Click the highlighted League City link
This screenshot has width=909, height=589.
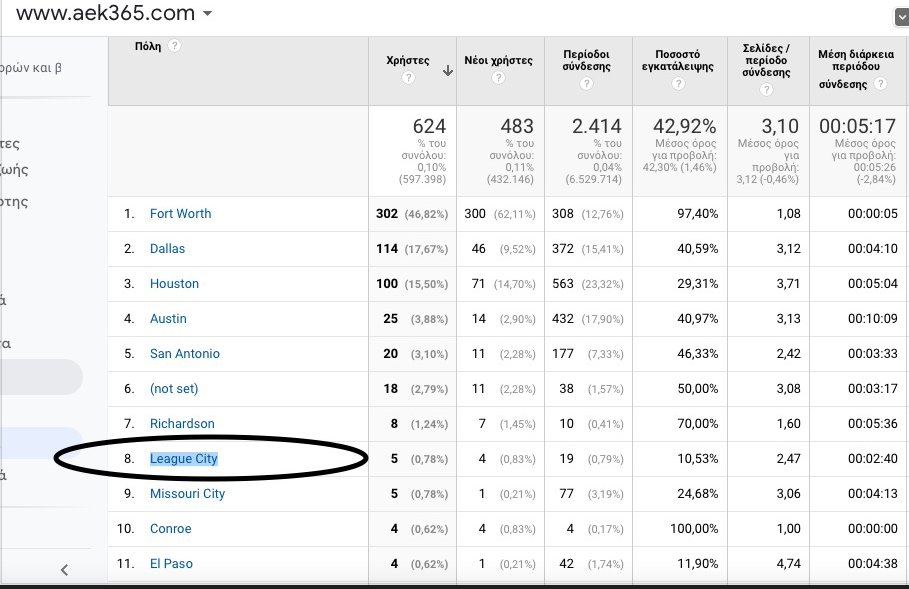[x=183, y=458]
